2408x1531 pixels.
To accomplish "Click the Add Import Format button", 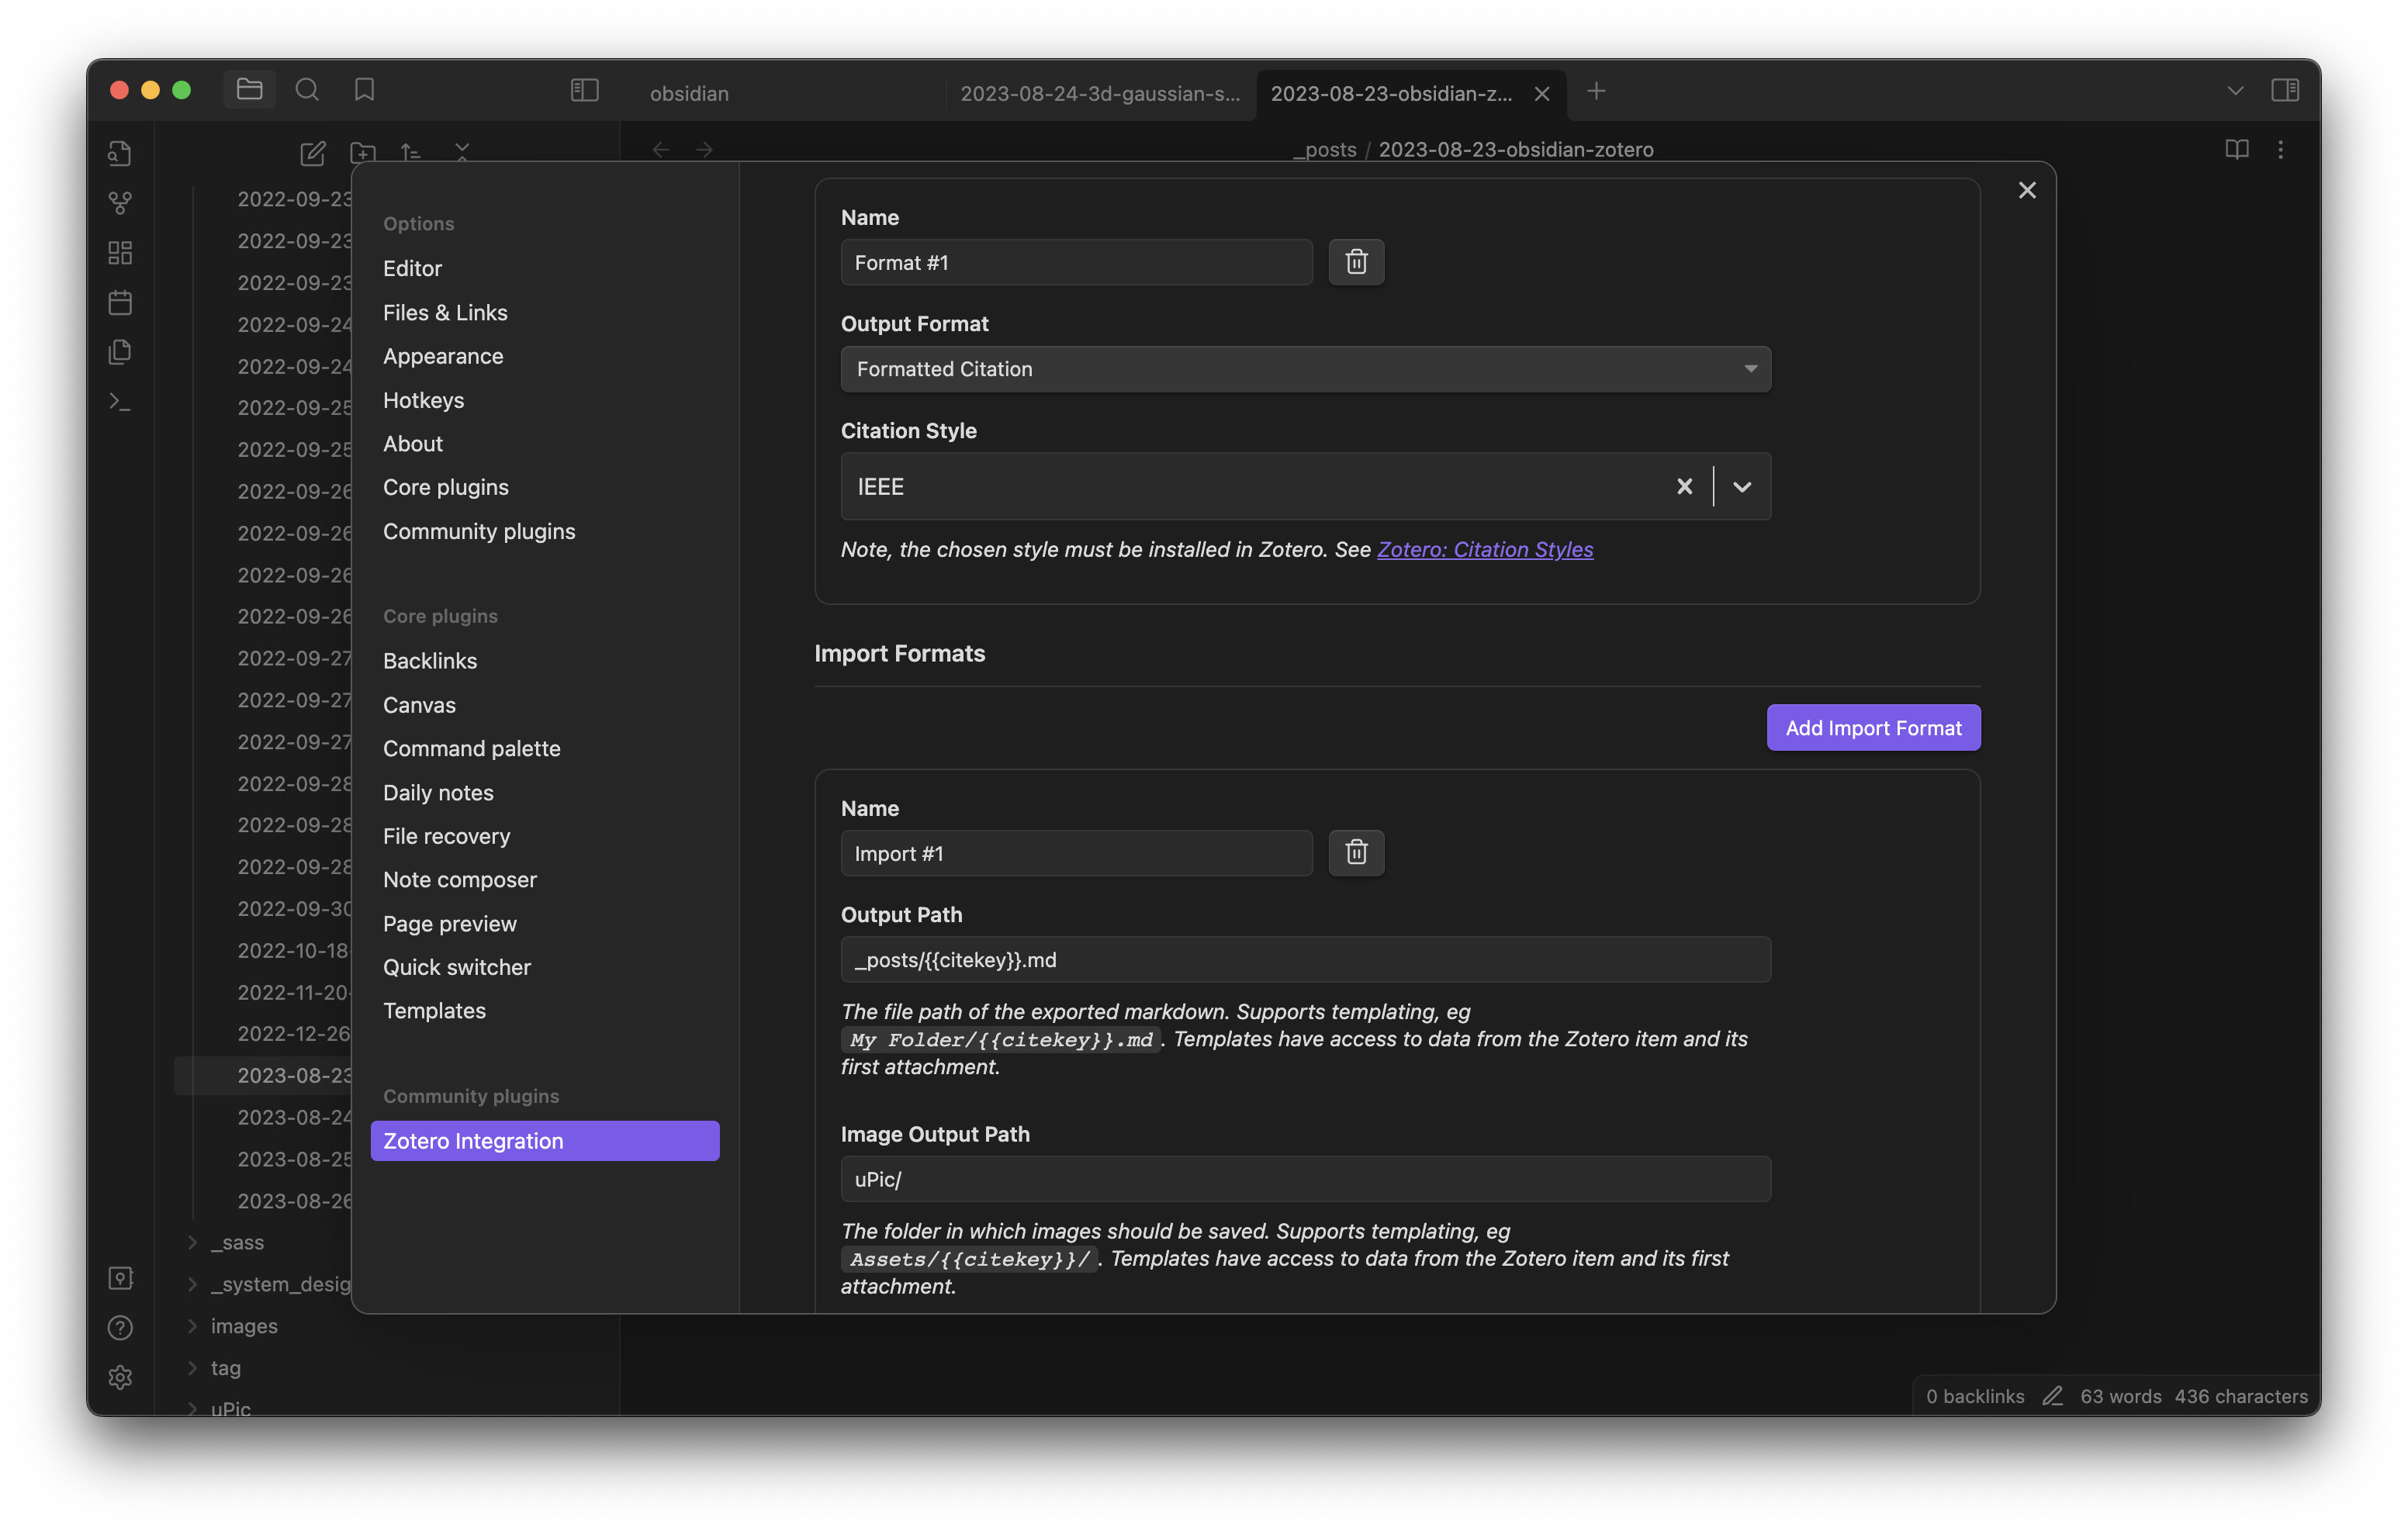I will (x=1872, y=728).
